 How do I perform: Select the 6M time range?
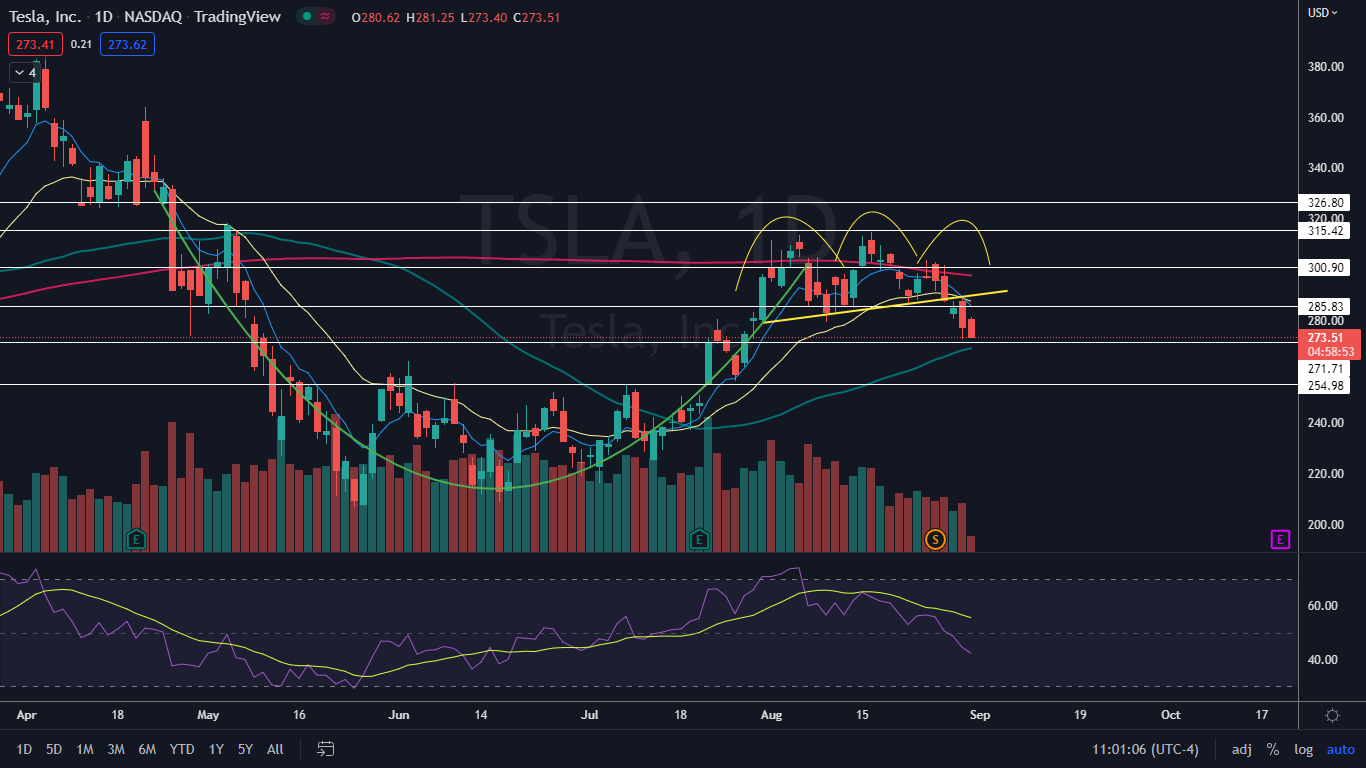[147, 749]
